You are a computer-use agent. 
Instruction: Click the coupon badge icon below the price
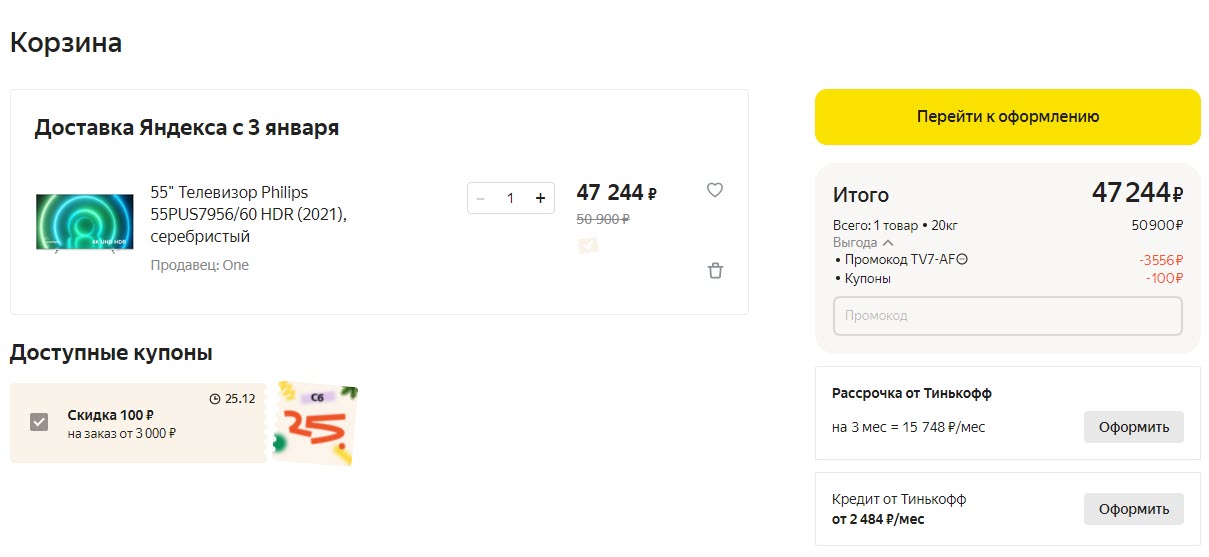(x=587, y=244)
